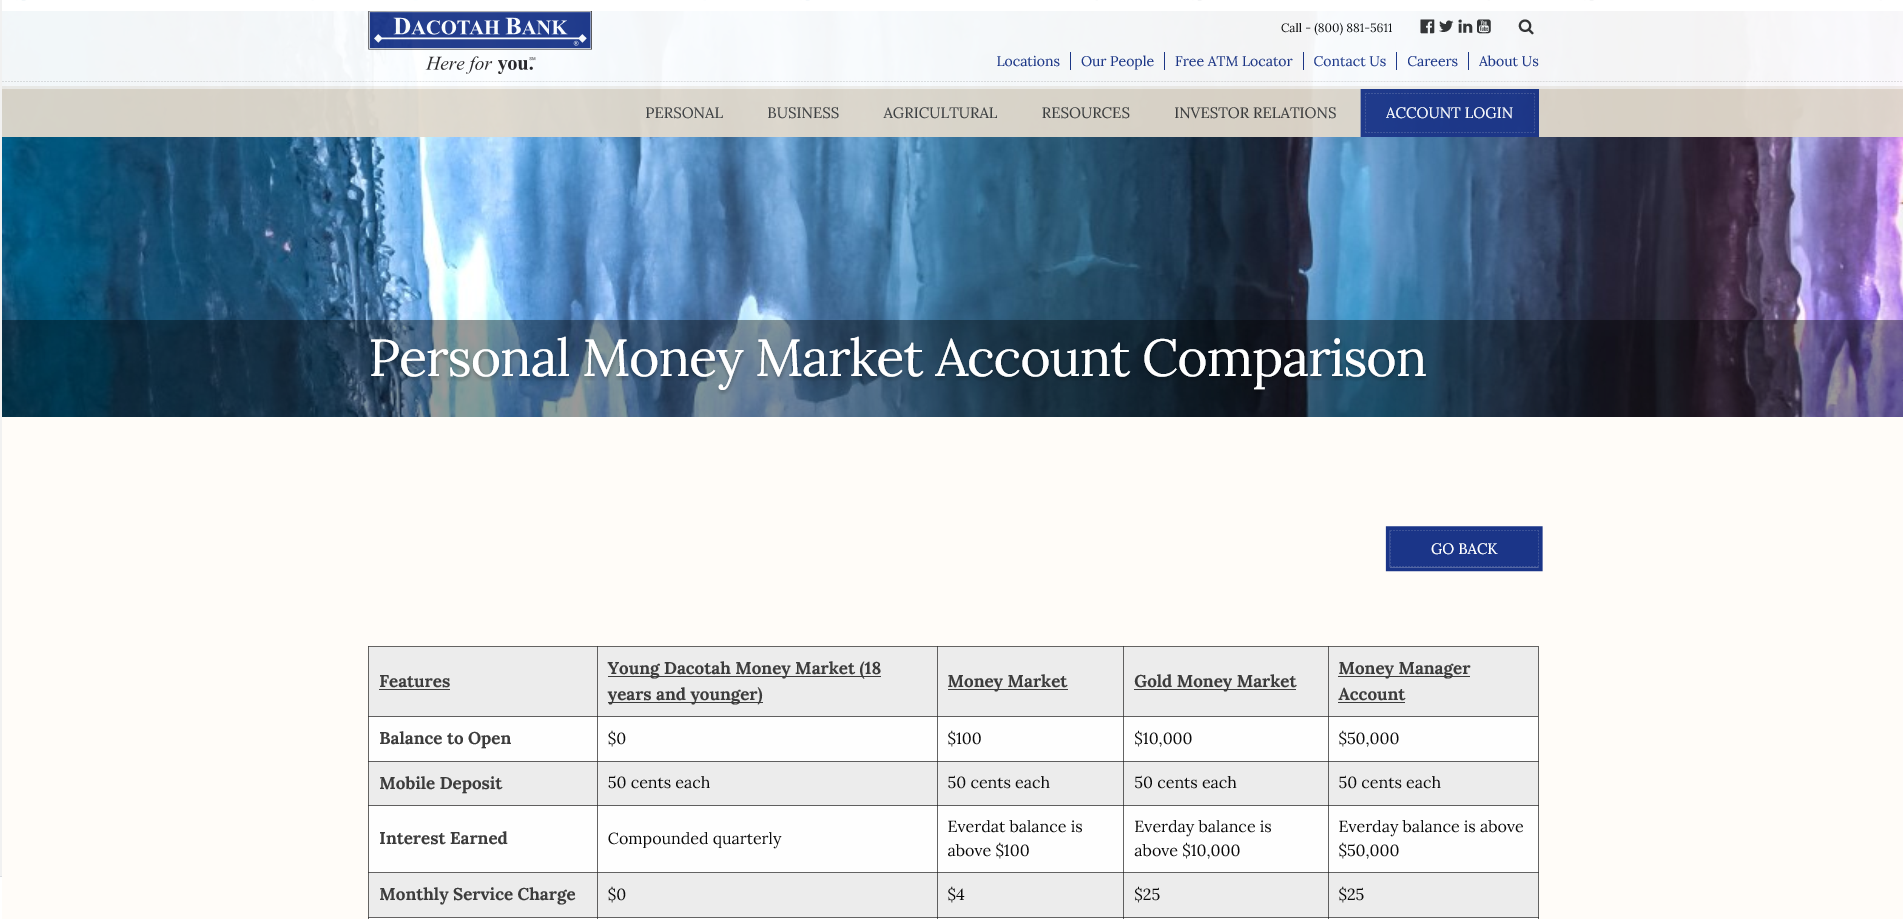The height and width of the screenshot is (919, 1903).
Task: Expand the Agricultural navigation menu
Action: point(940,113)
